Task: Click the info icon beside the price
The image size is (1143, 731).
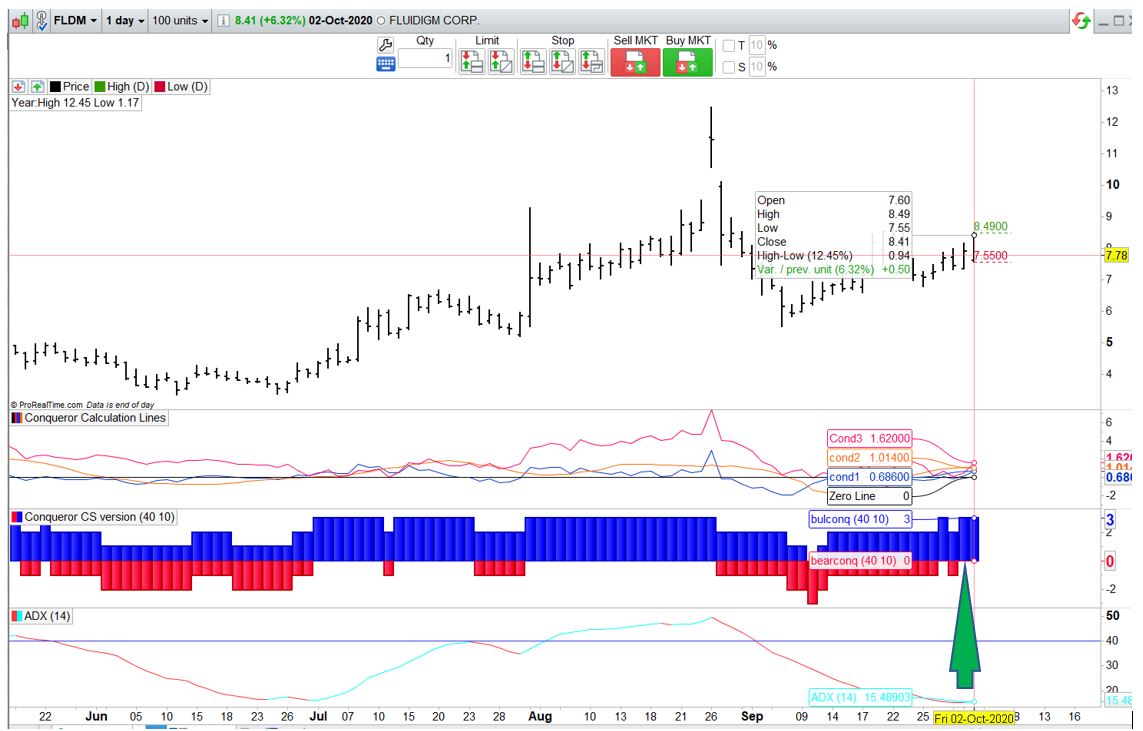Action: 224,21
